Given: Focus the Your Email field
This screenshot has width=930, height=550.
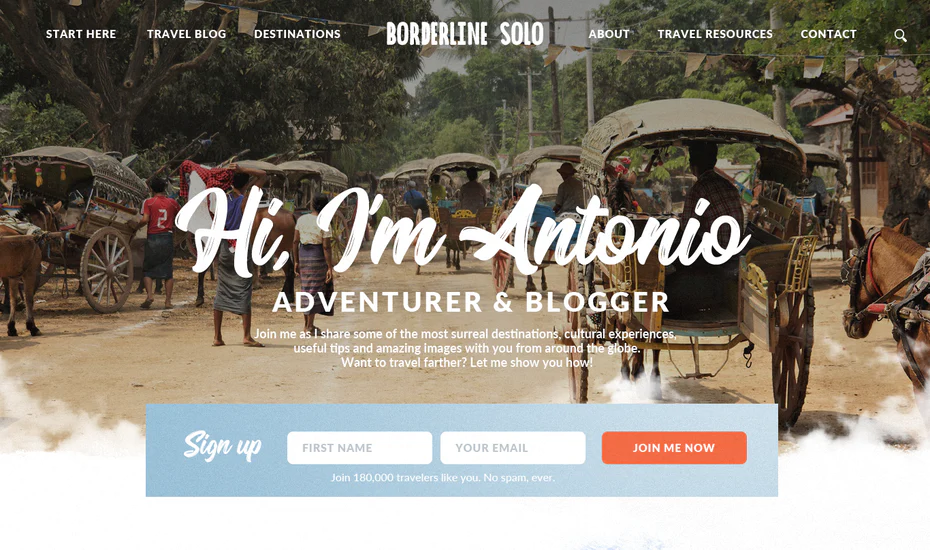Looking at the screenshot, I should click(x=513, y=448).
